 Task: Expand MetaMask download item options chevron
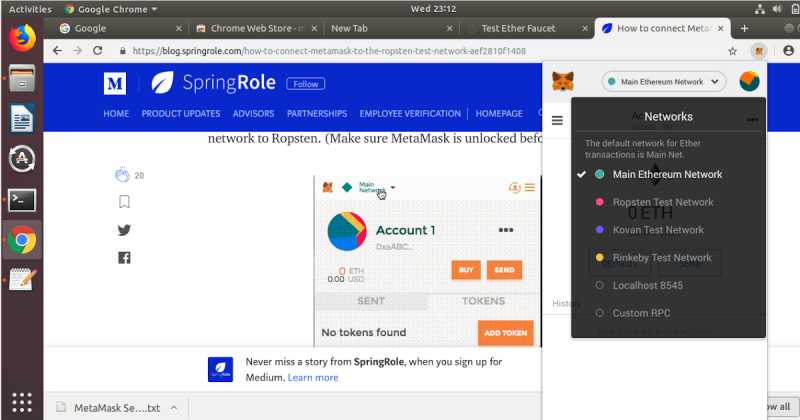point(173,407)
